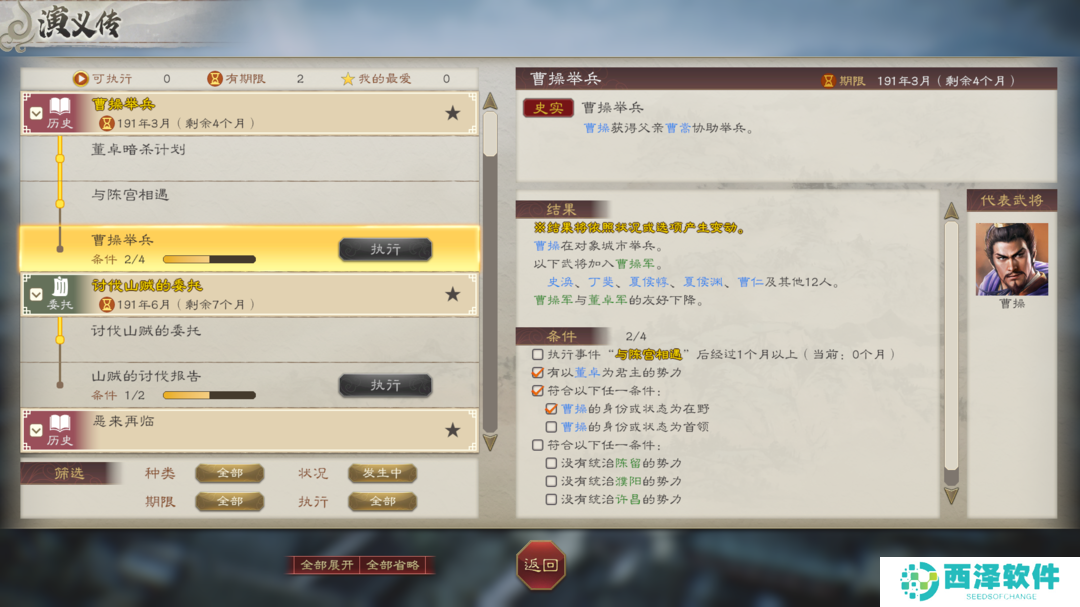Collapse the 讨伐山贼的委托 group
This screenshot has width=1080, height=607.
(37, 294)
